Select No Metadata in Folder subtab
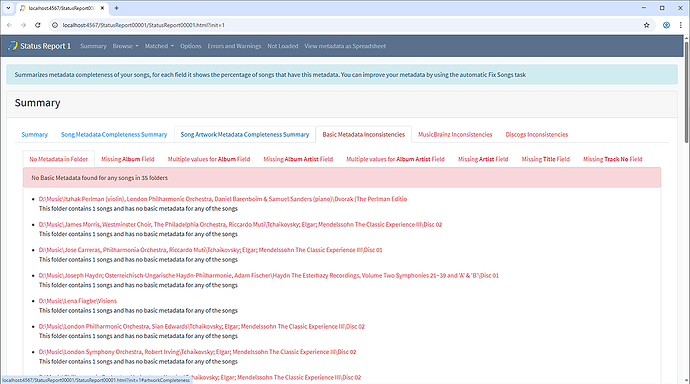 [x=59, y=159]
